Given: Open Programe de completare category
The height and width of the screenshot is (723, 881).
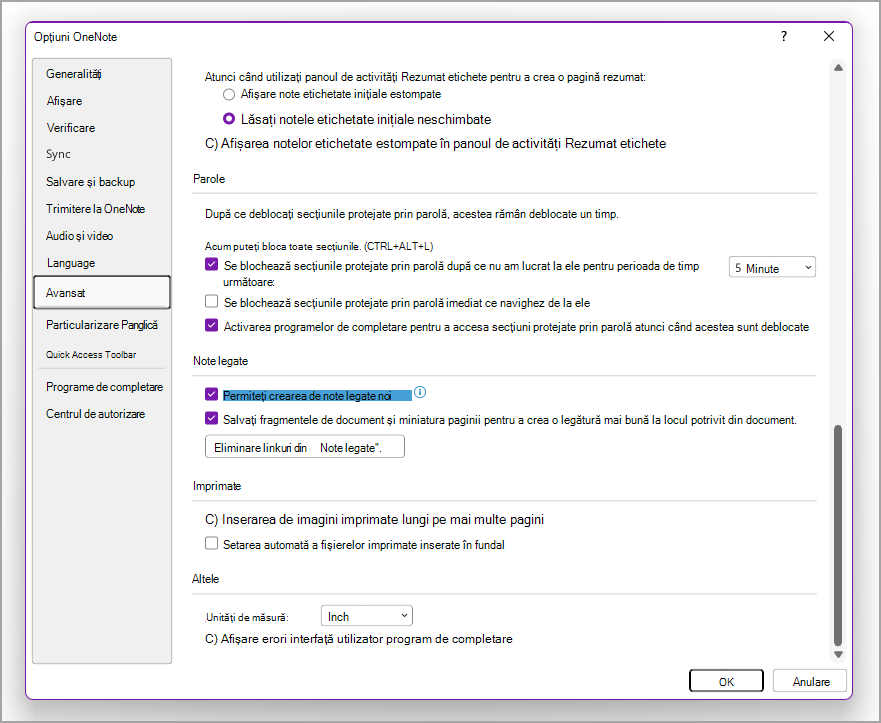Looking at the screenshot, I should 105,386.
